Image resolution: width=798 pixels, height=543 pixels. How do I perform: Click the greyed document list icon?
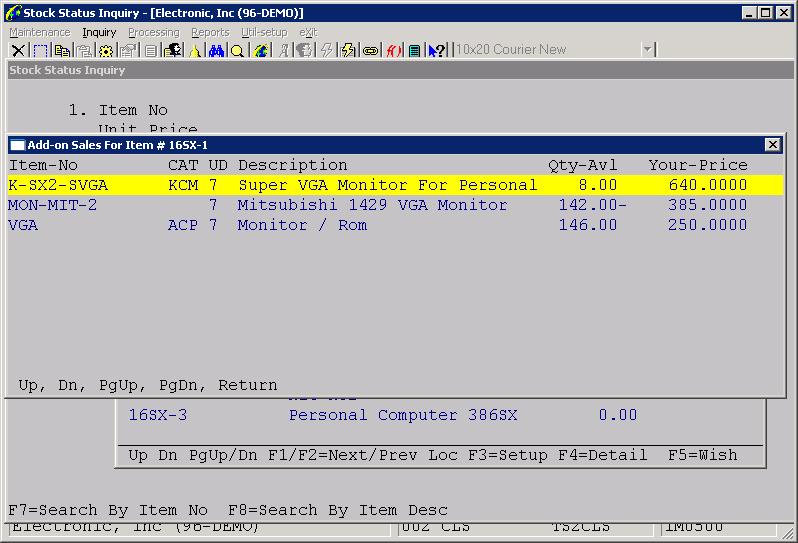[151, 50]
